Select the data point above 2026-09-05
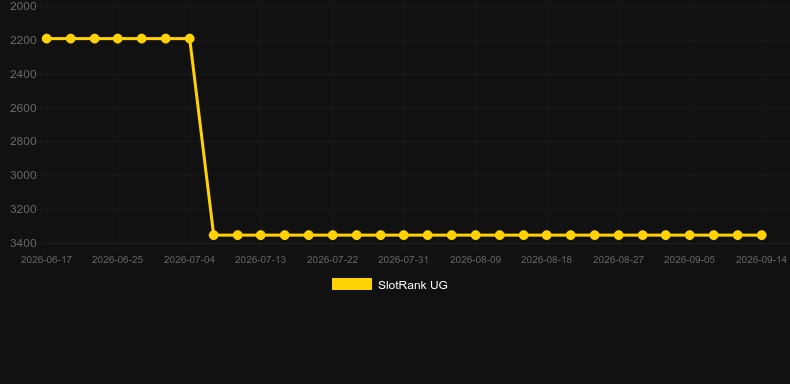 690,235
